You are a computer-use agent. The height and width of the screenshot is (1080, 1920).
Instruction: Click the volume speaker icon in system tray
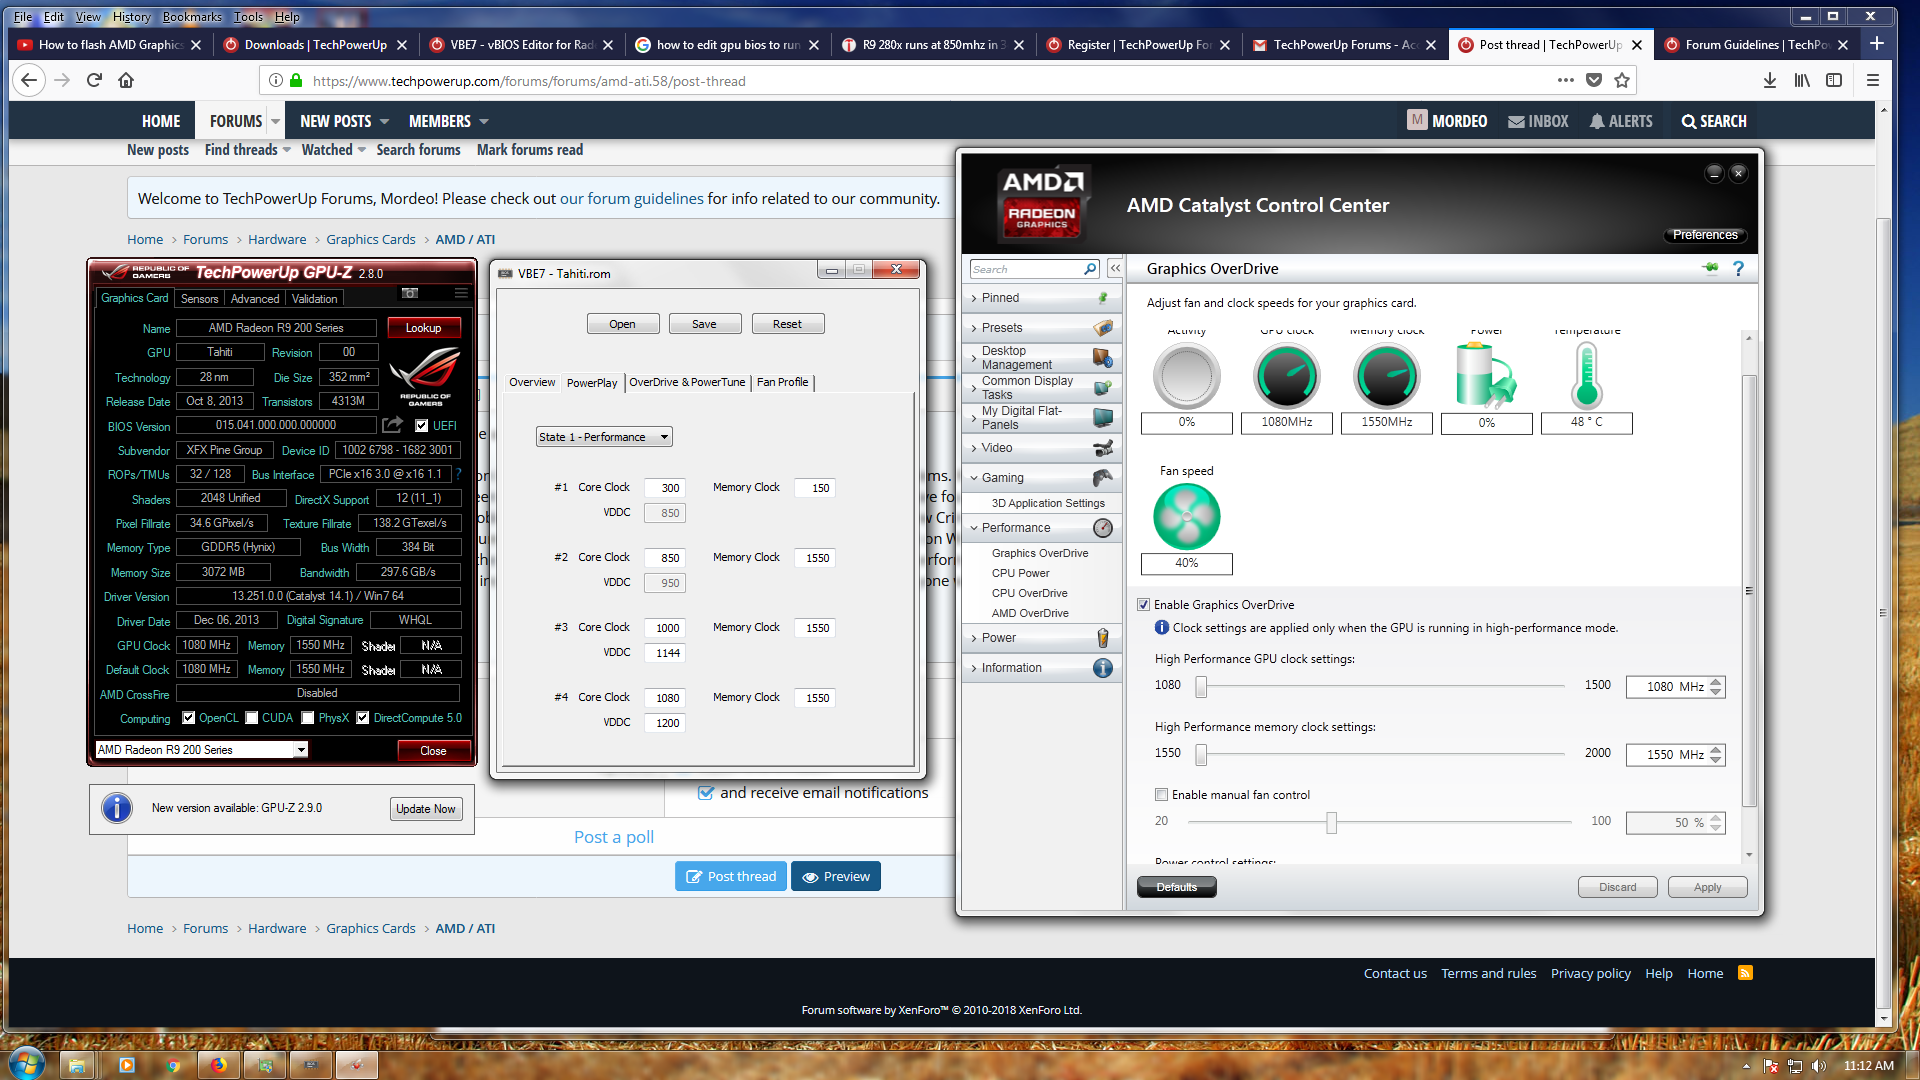[1819, 1066]
